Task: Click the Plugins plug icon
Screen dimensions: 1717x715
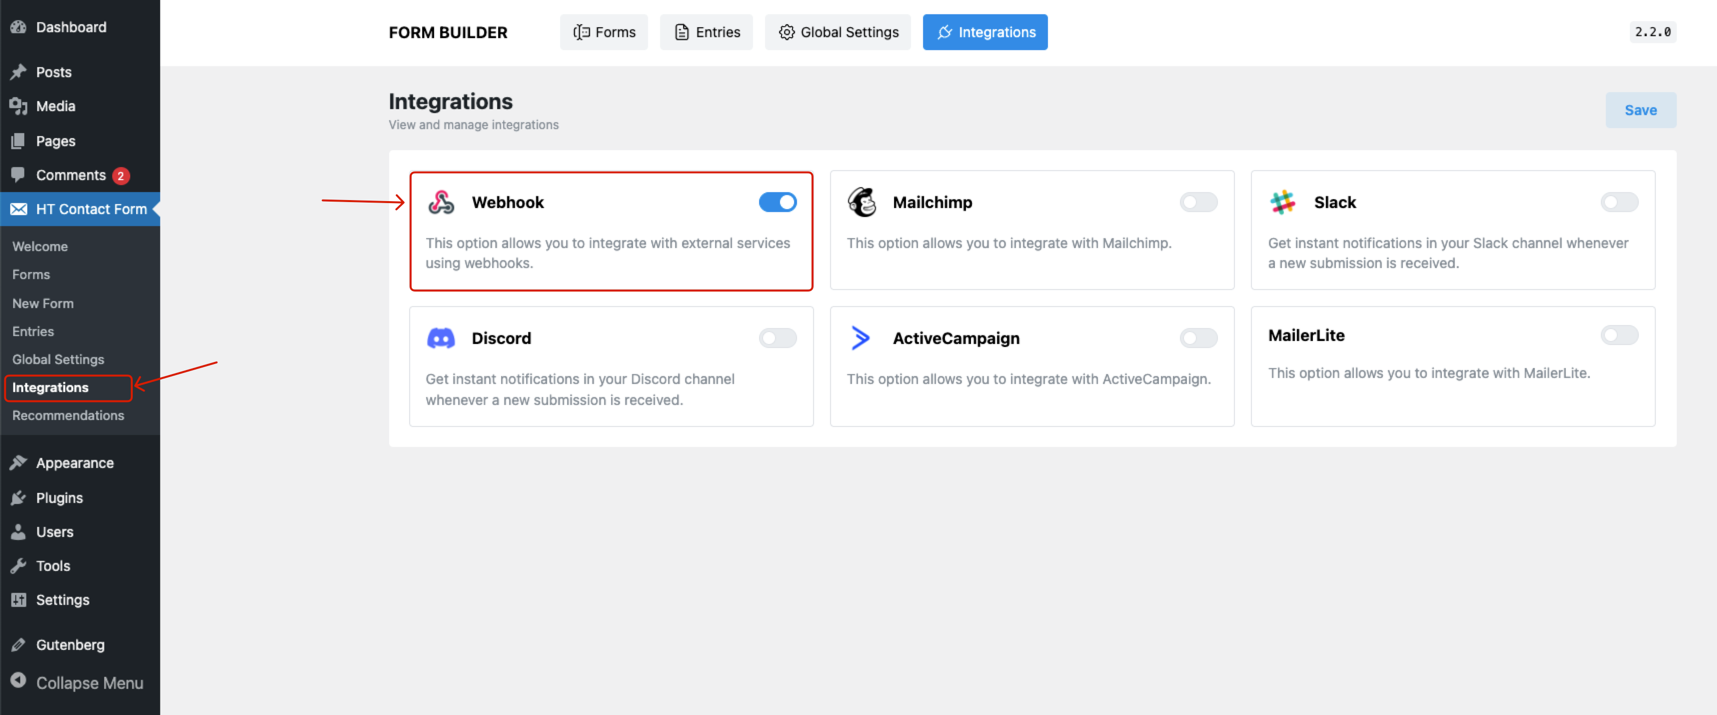Action: tap(18, 498)
